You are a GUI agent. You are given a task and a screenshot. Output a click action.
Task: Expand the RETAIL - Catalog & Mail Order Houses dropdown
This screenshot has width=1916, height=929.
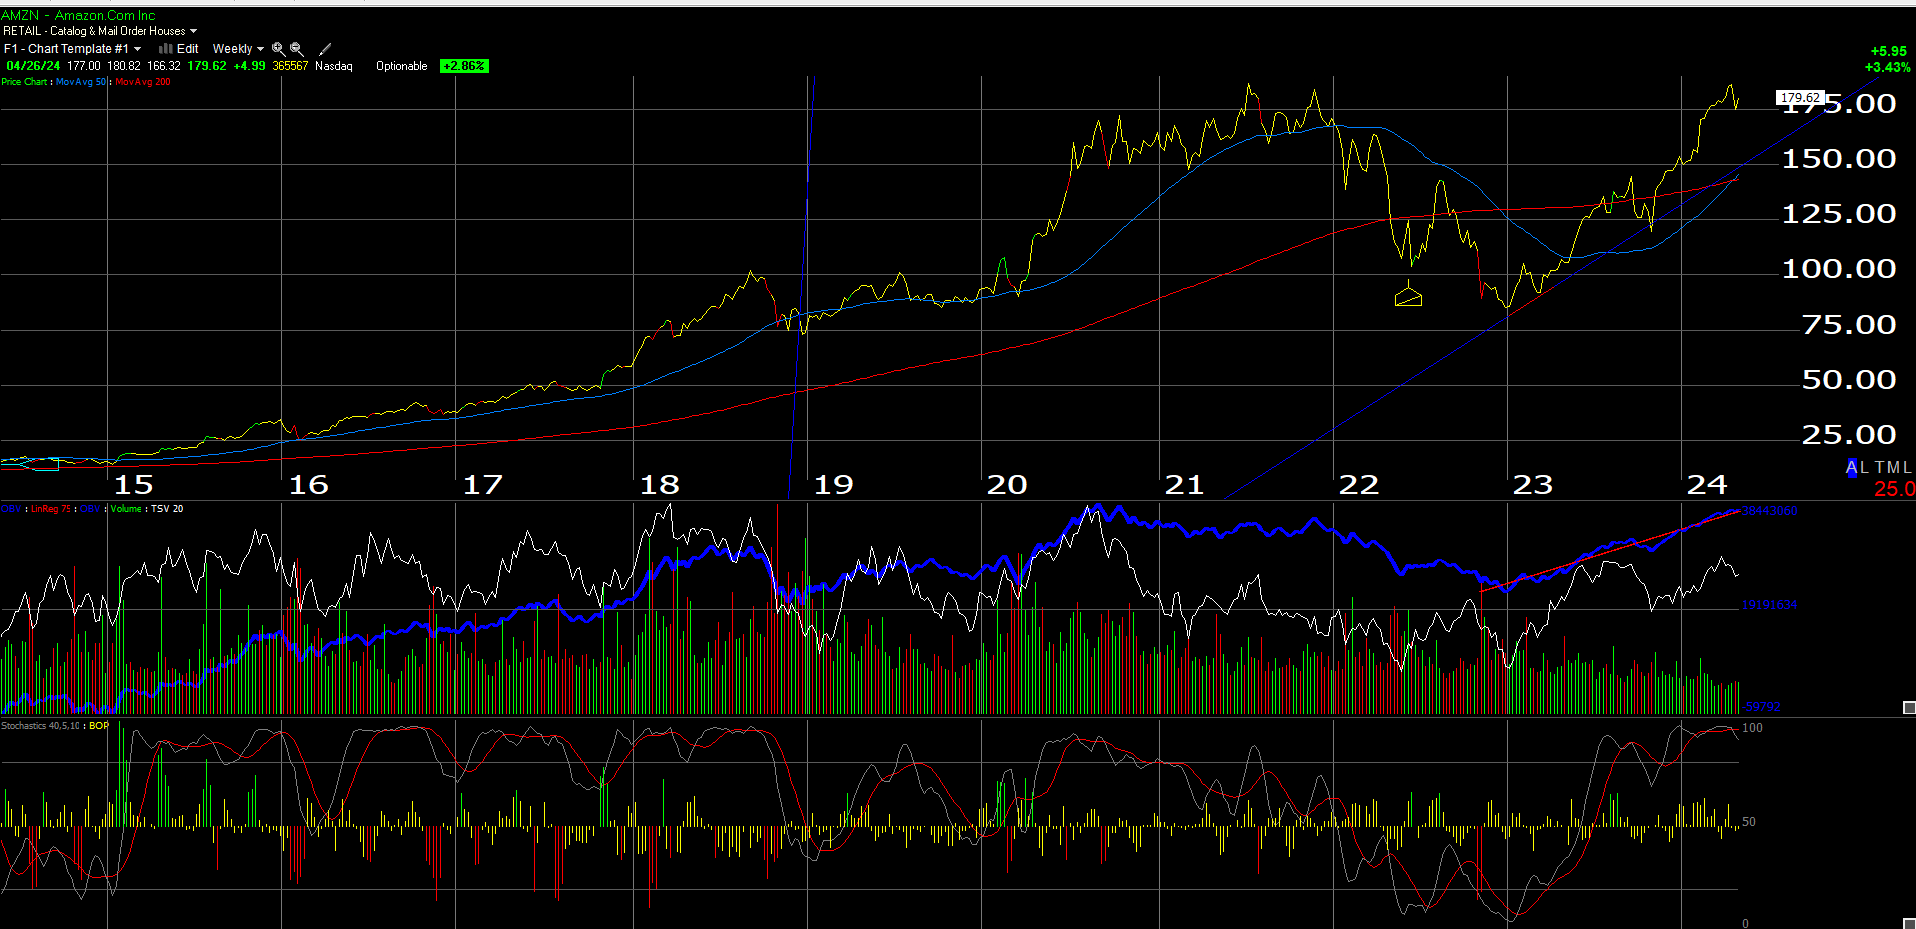coord(100,31)
